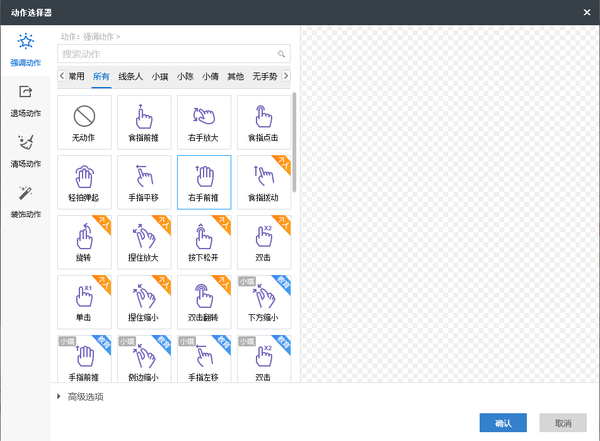
Task: Open the 强调动作 category in sidebar
Action: [25, 50]
